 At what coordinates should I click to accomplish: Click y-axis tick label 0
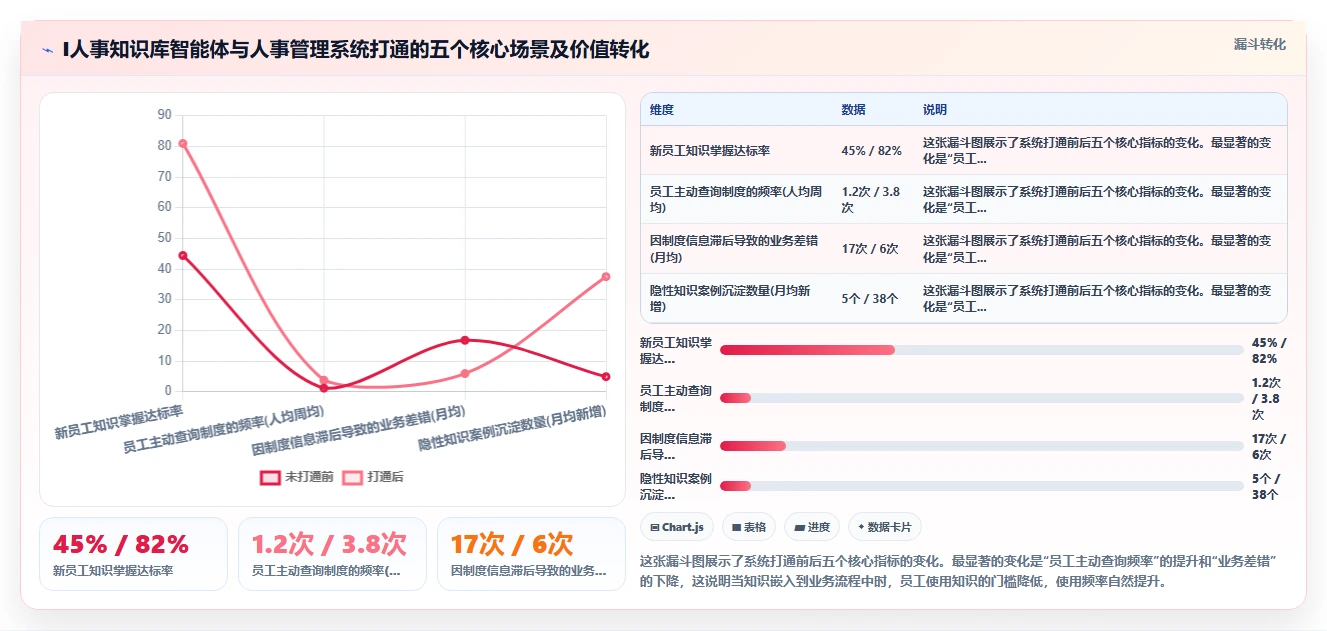pos(168,391)
